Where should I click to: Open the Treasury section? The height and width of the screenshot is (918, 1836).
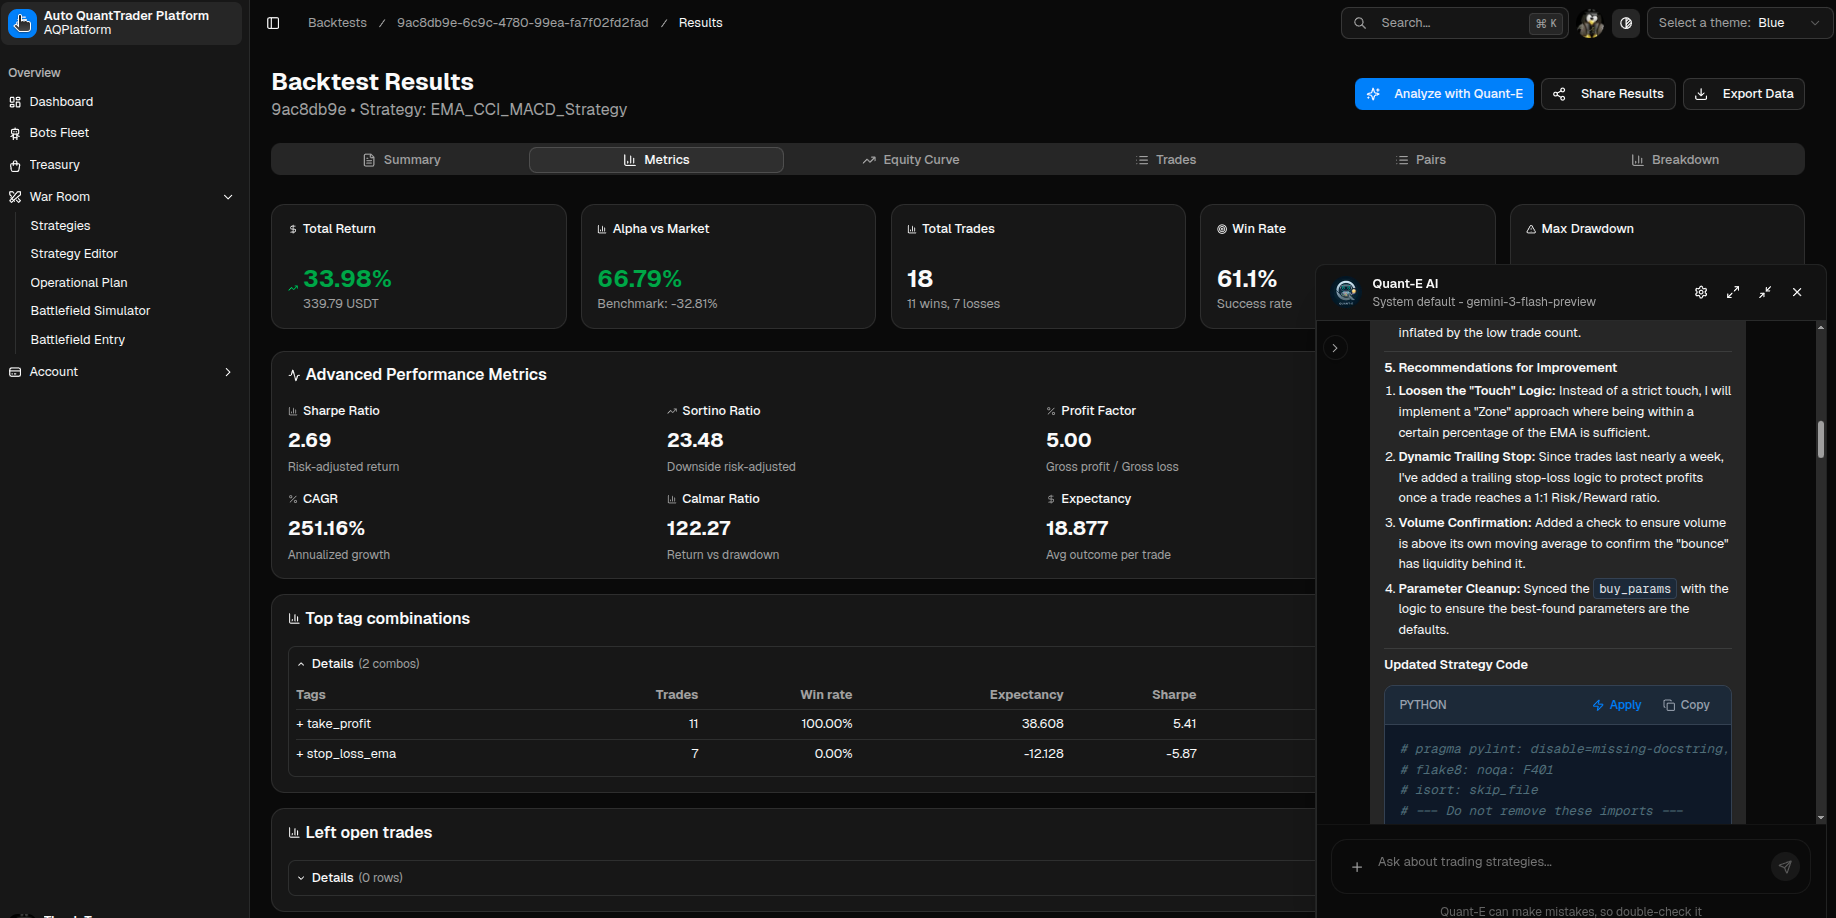[56, 164]
